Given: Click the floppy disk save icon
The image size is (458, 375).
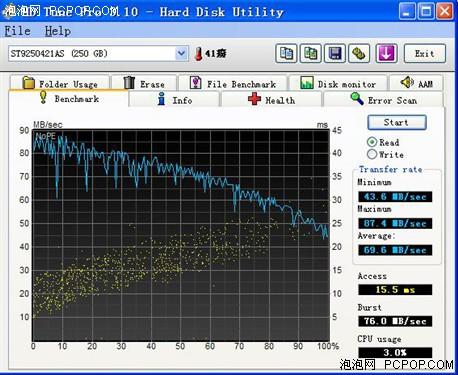Looking at the screenshot, I should click(x=335, y=53).
